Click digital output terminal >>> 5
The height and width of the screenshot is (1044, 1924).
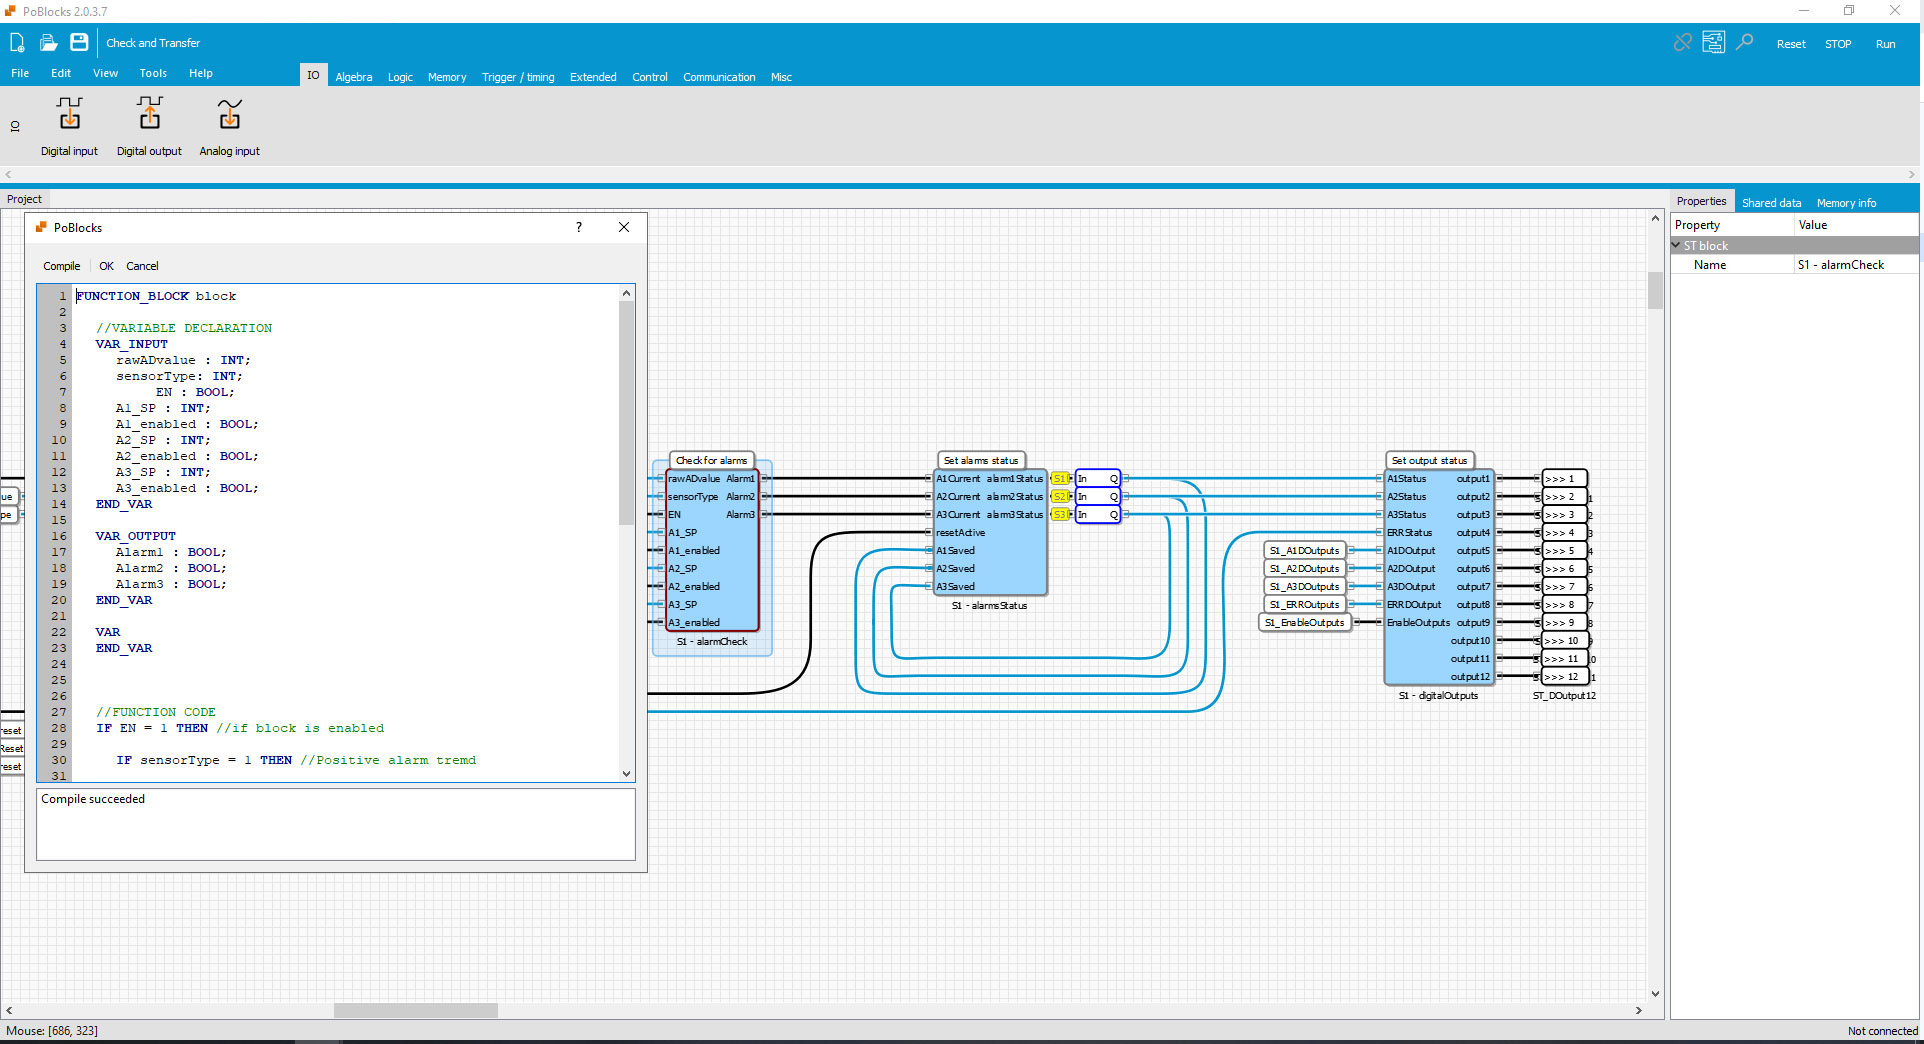[x=1564, y=551]
